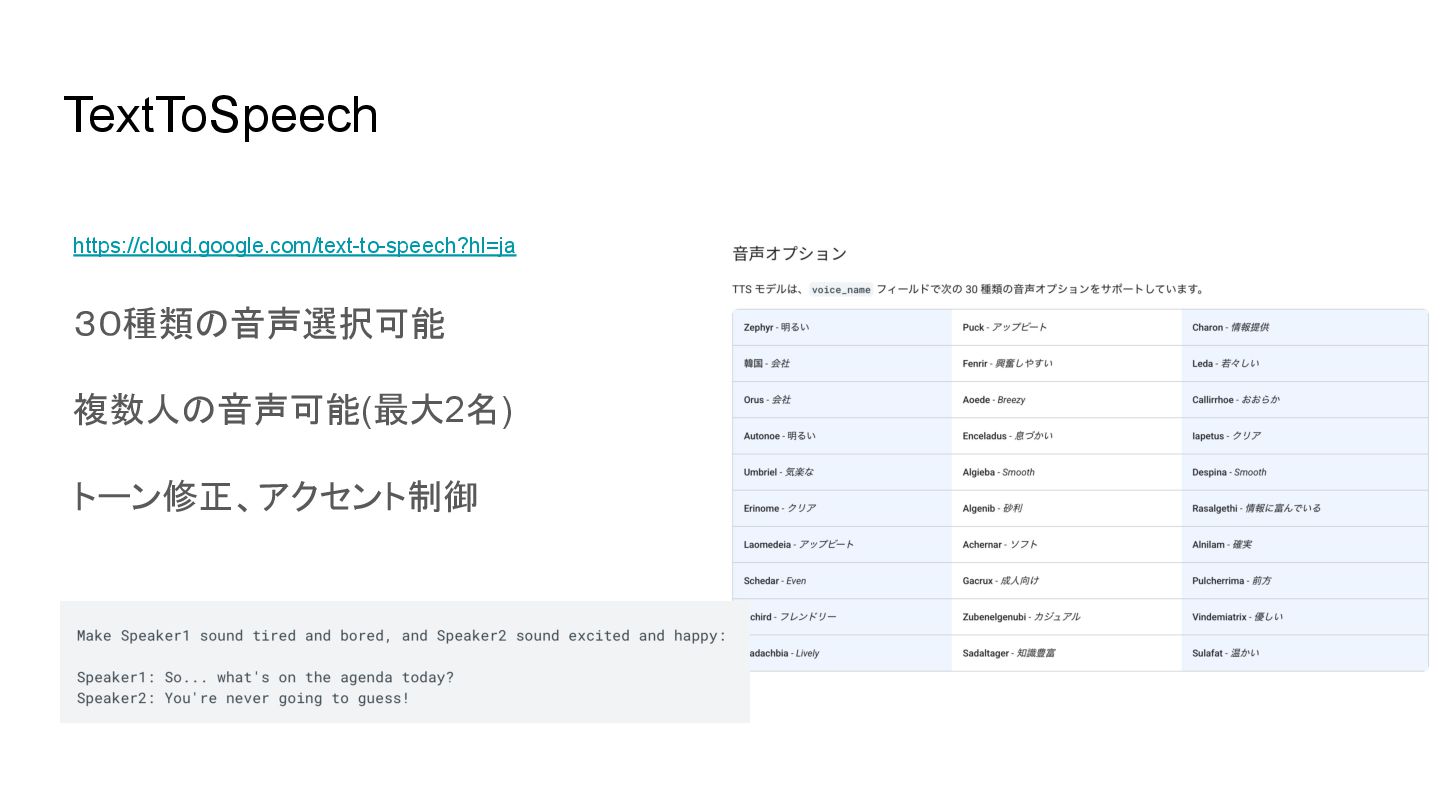Click the '音声オプション' heading
The image size is (1440, 810).
tap(790, 254)
